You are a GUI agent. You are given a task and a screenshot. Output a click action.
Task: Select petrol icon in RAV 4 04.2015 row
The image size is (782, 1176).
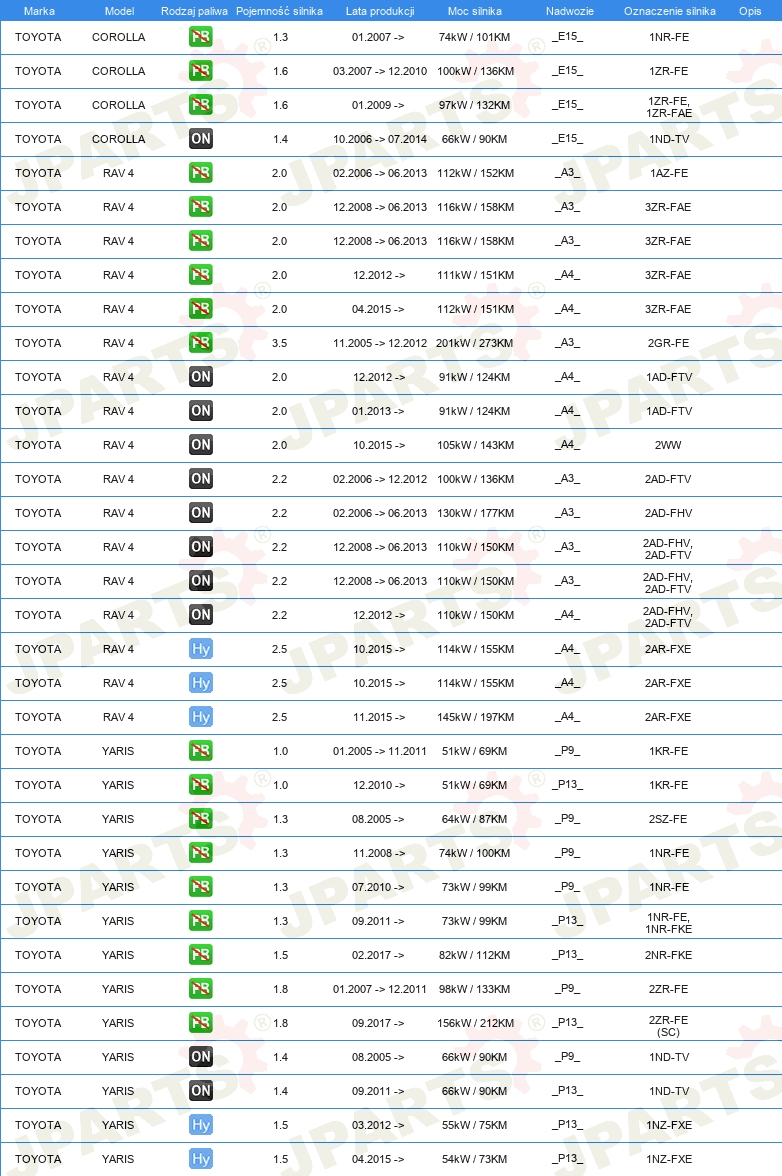click(200, 309)
